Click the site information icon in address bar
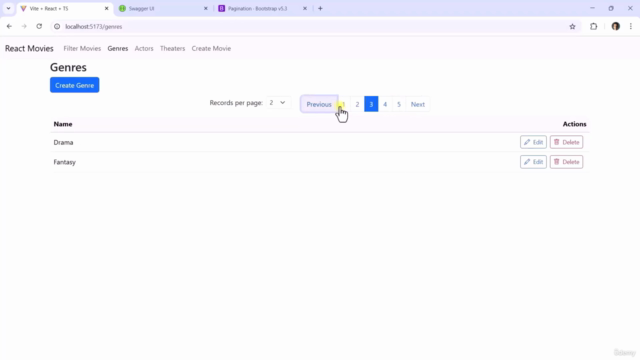 [x=57, y=27]
